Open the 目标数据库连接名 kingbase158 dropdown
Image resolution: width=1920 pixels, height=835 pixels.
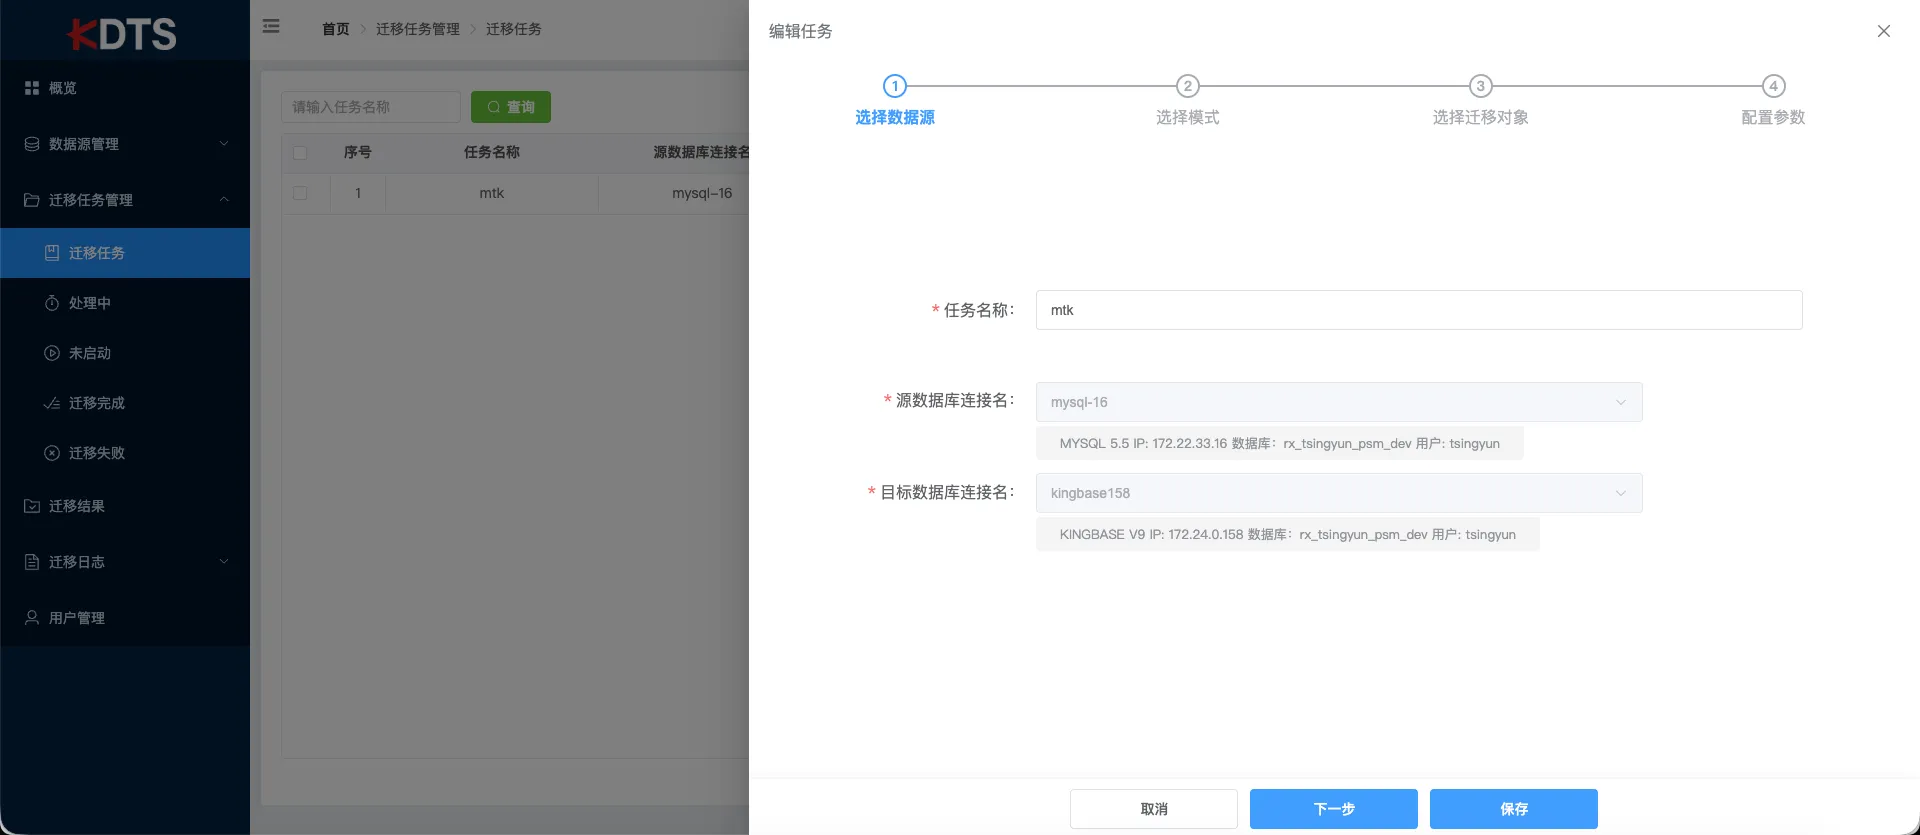click(1339, 493)
